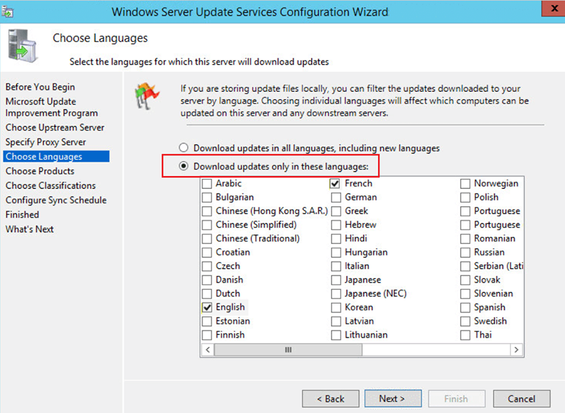Click the Finish button

tap(457, 399)
